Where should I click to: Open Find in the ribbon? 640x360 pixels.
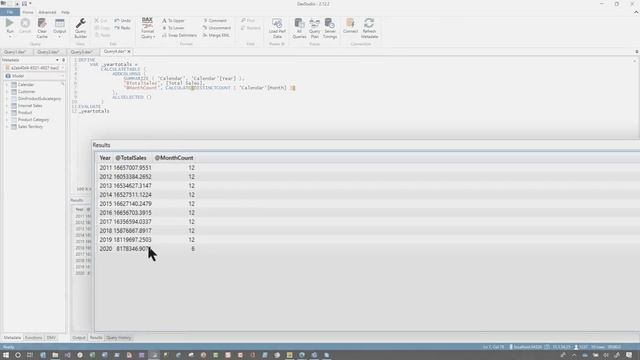248,20
